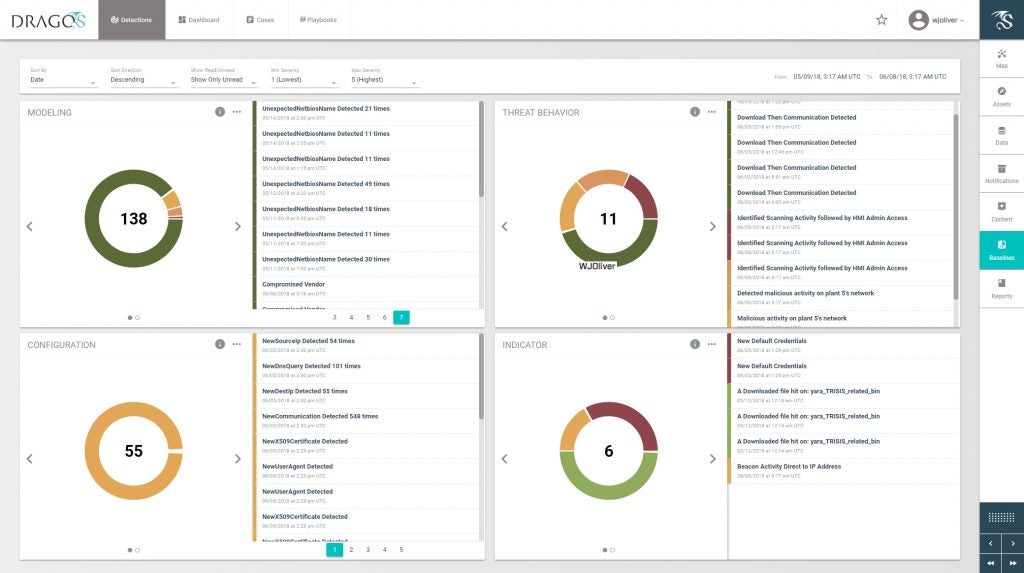Click the favorite star icon
1024x573 pixels.
pos(882,20)
